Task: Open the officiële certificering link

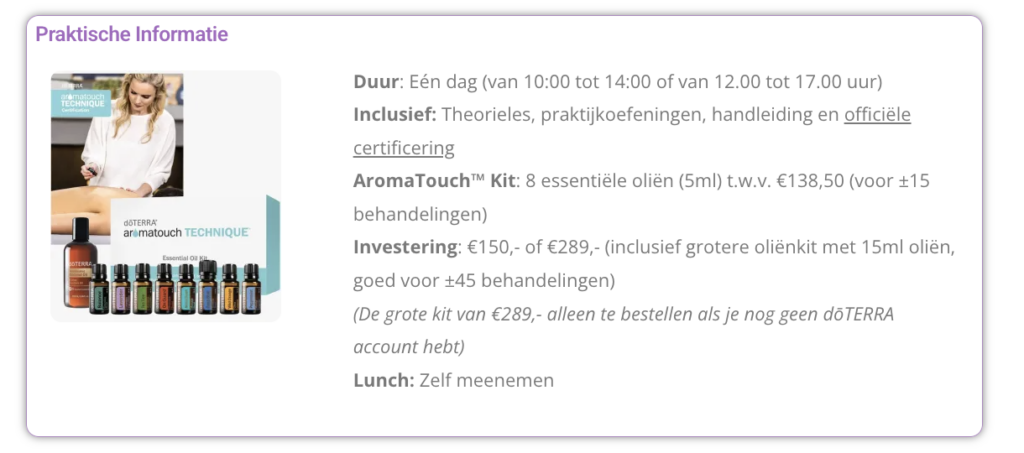Action: (877, 115)
